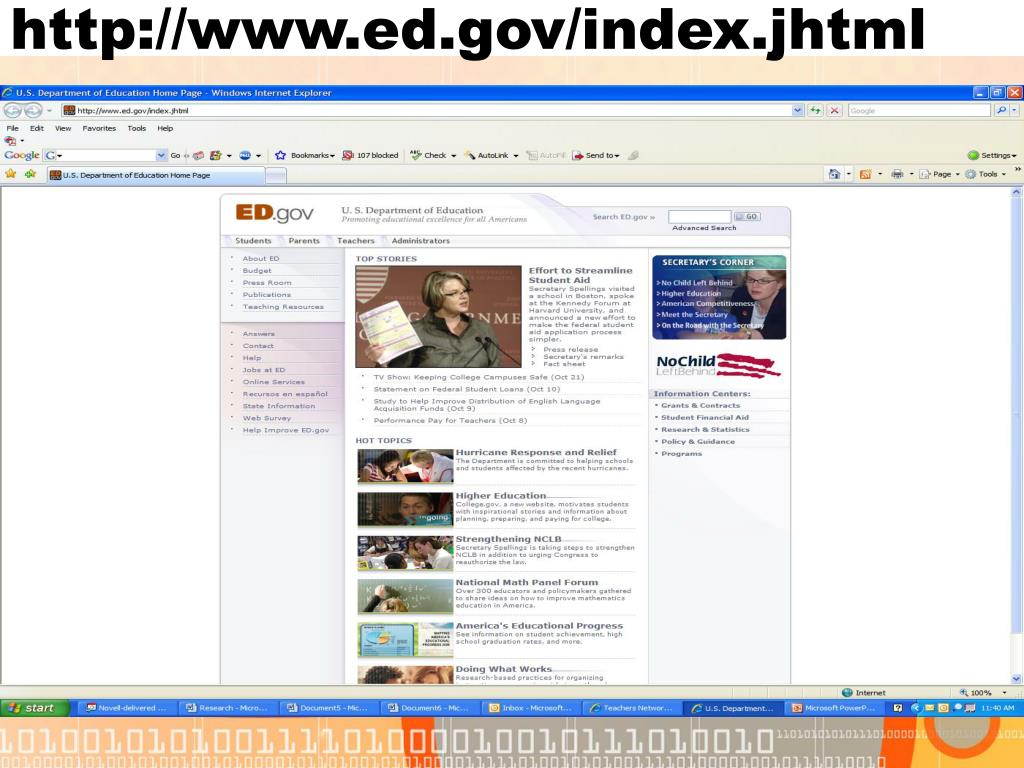Image resolution: width=1024 pixels, height=768 pixels.
Task: Click the ABC spell Check icon
Action: (415, 155)
